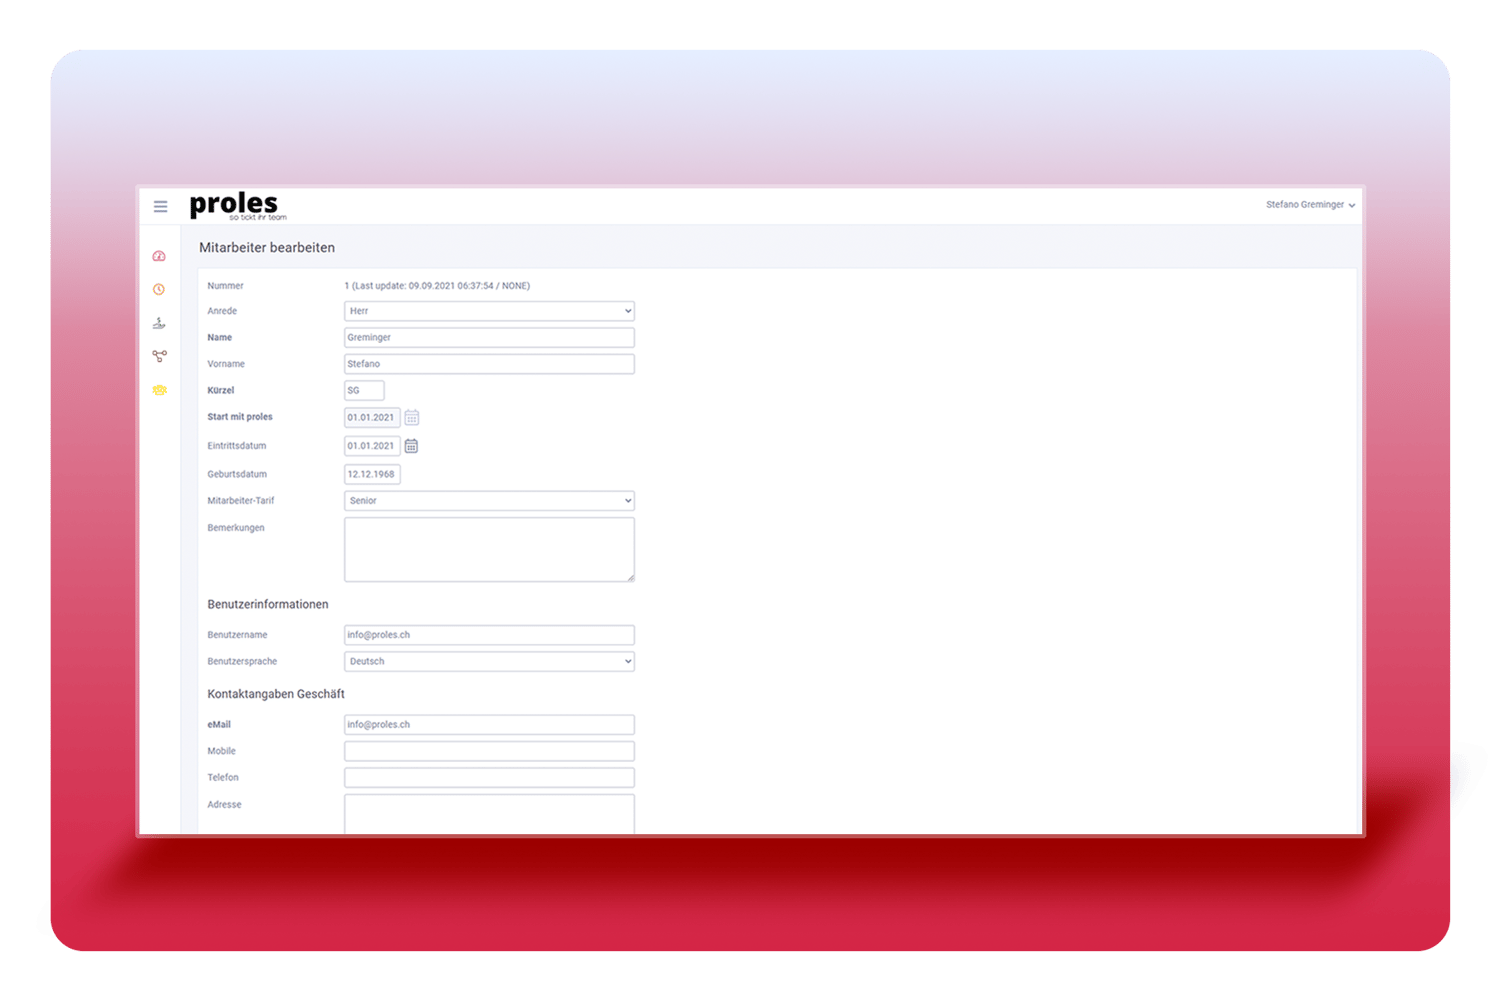This screenshot has height=1001, width=1500.
Task: Click the proles logo
Action: (x=238, y=206)
